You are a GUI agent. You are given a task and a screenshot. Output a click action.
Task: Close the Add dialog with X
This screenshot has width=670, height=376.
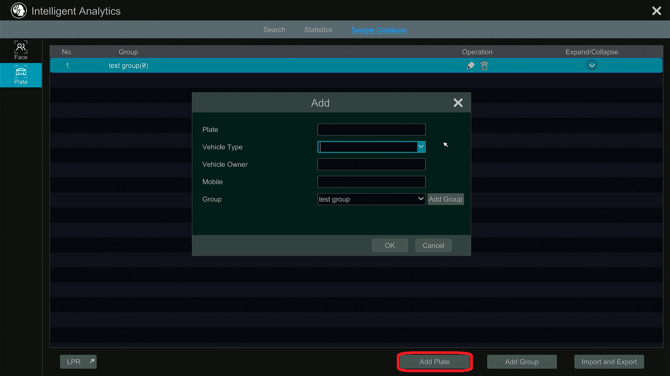tap(458, 103)
